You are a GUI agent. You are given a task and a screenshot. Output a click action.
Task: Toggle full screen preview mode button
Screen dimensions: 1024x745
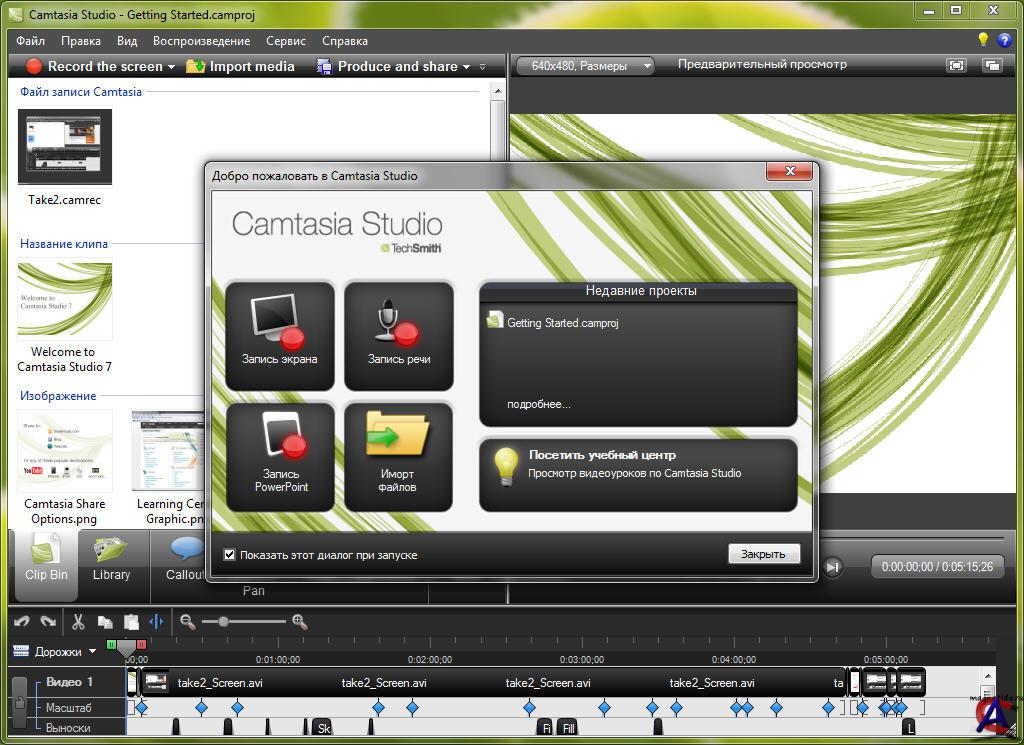[x=956, y=65]
